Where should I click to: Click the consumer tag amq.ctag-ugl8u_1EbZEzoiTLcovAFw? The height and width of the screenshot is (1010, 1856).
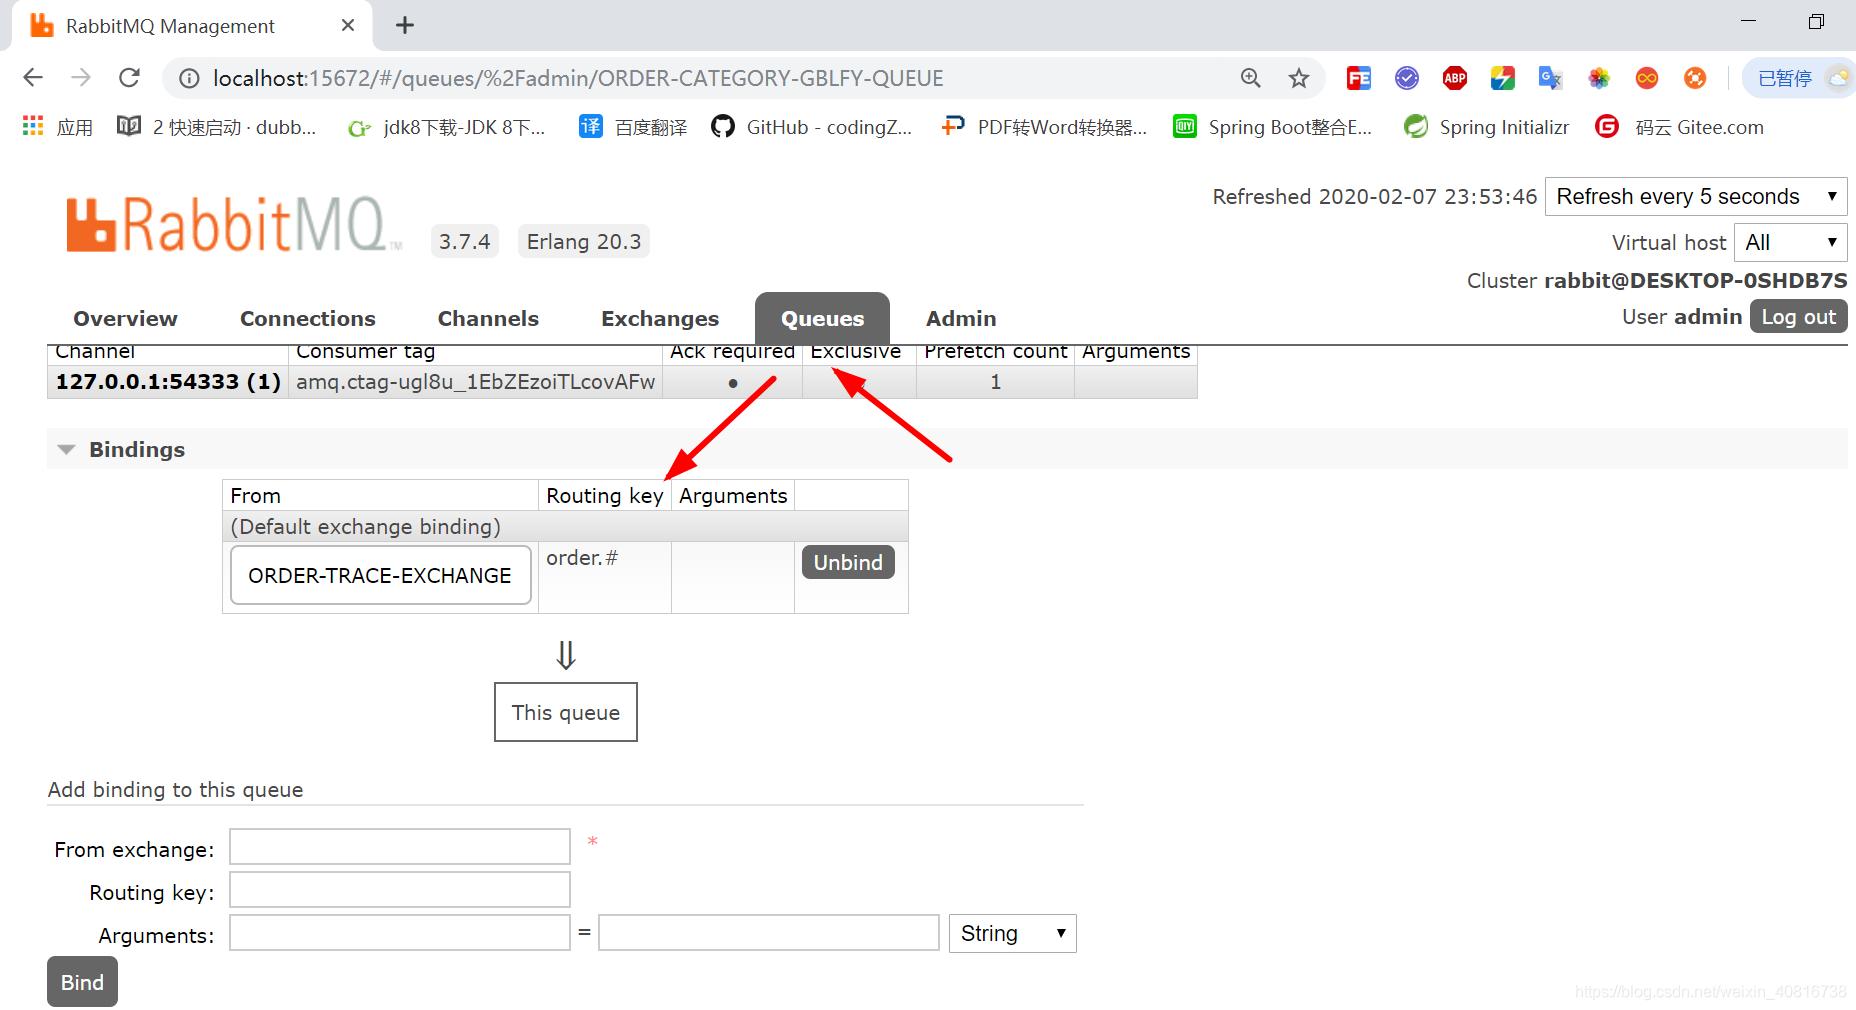(x=475, y=382)
